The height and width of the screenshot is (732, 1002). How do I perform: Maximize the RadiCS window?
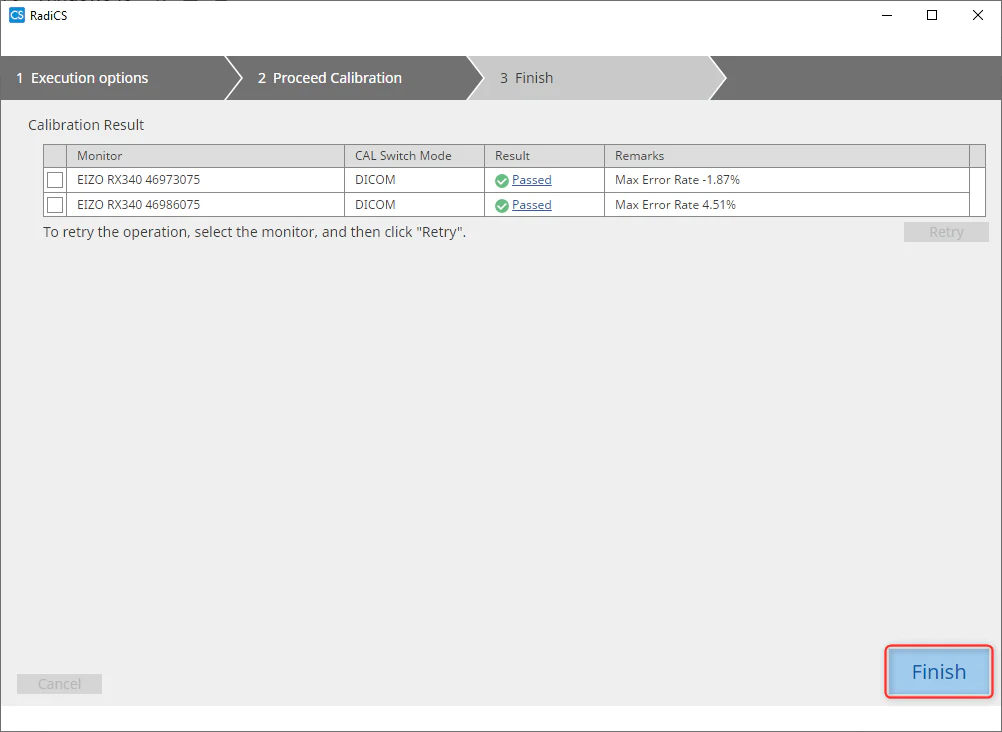click(932, 15)
